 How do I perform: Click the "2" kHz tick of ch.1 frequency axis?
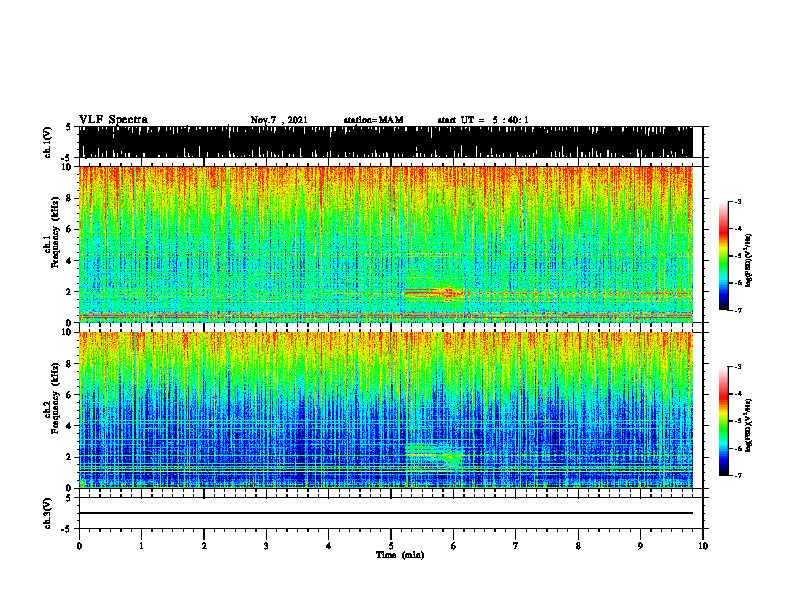[69, 292]
